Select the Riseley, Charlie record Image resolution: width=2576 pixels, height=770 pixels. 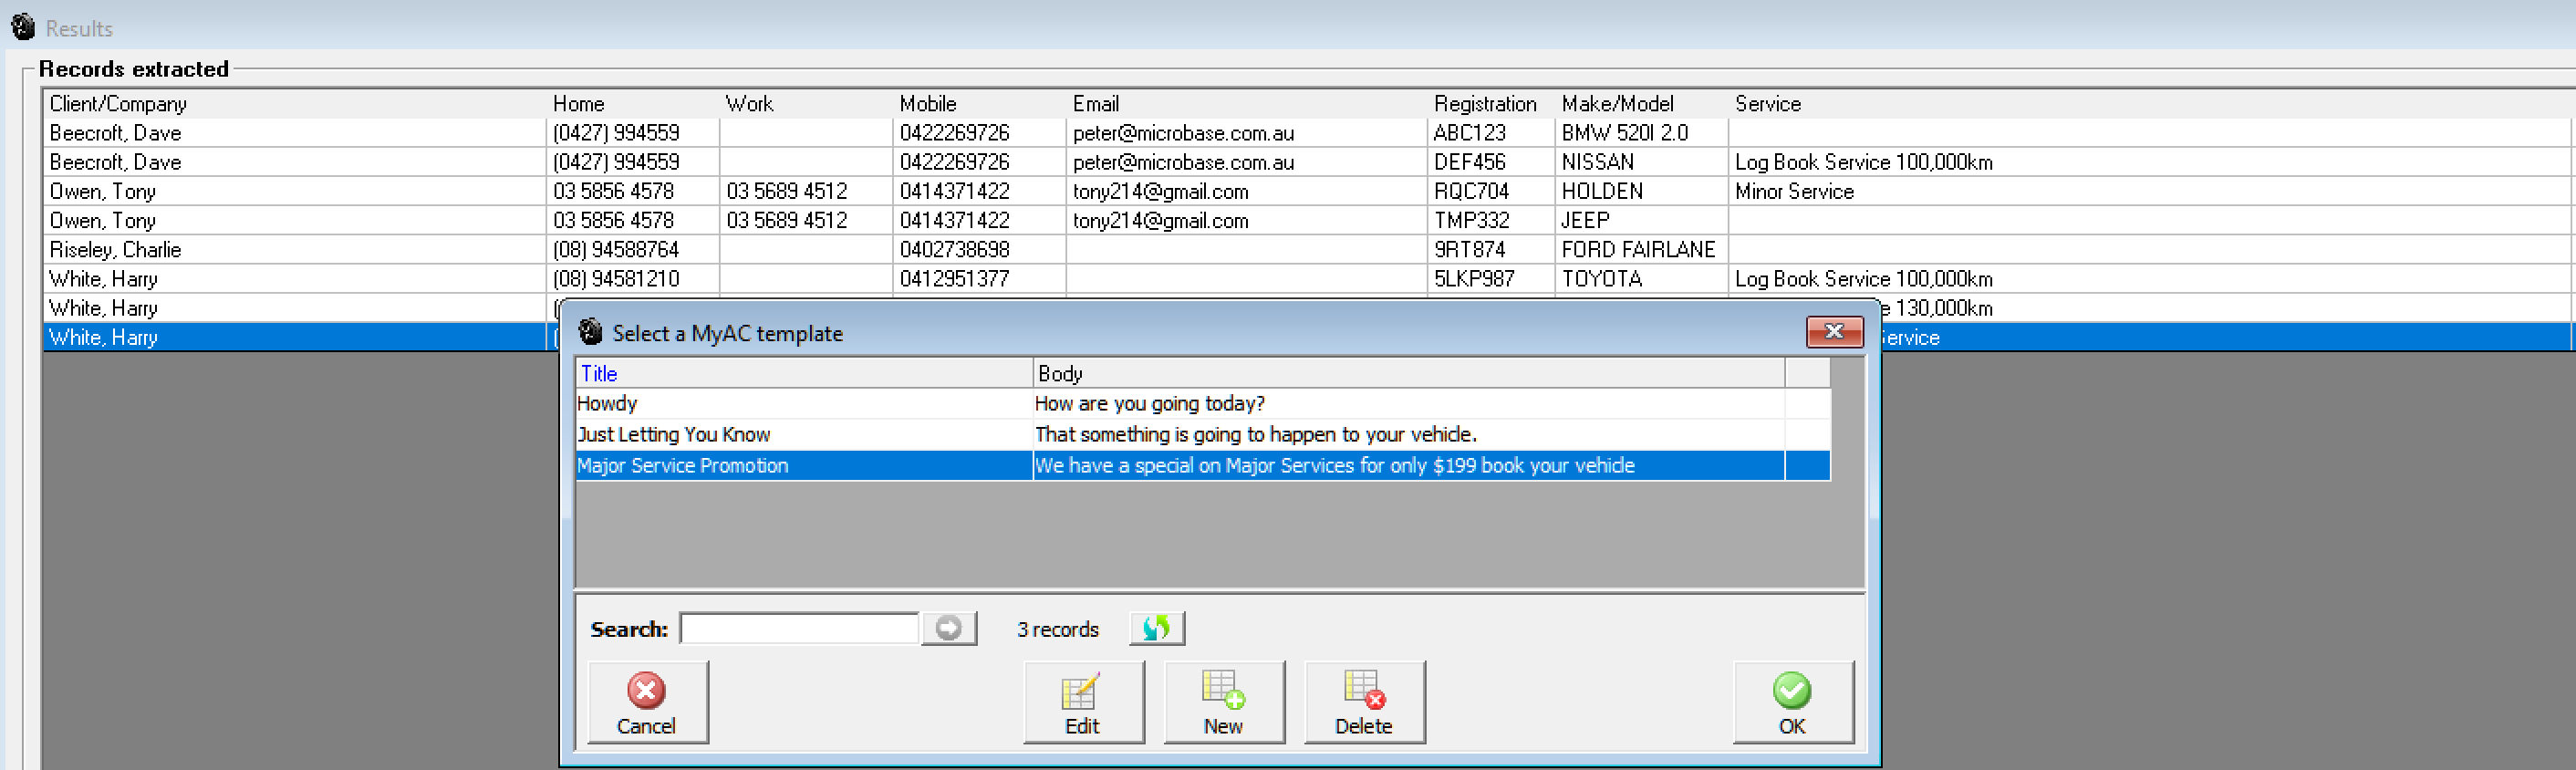click(1308, 249)
